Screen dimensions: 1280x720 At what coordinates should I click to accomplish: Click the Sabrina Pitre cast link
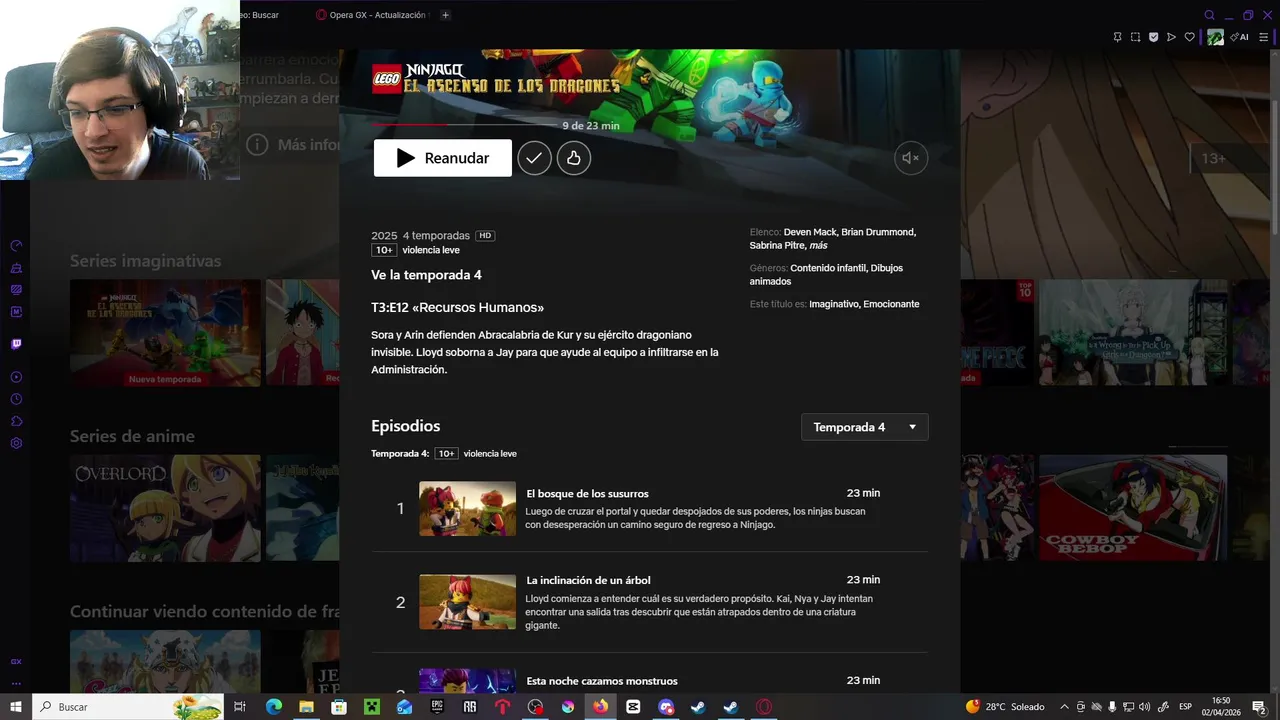[777, 246]
